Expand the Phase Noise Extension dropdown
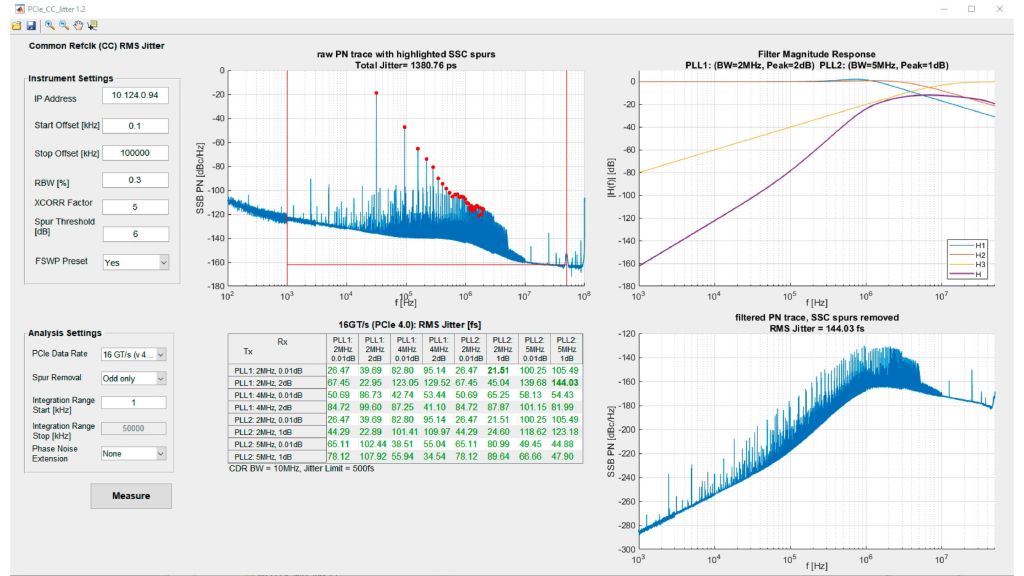The image size is (1024, 576). [x=133, y=453]
